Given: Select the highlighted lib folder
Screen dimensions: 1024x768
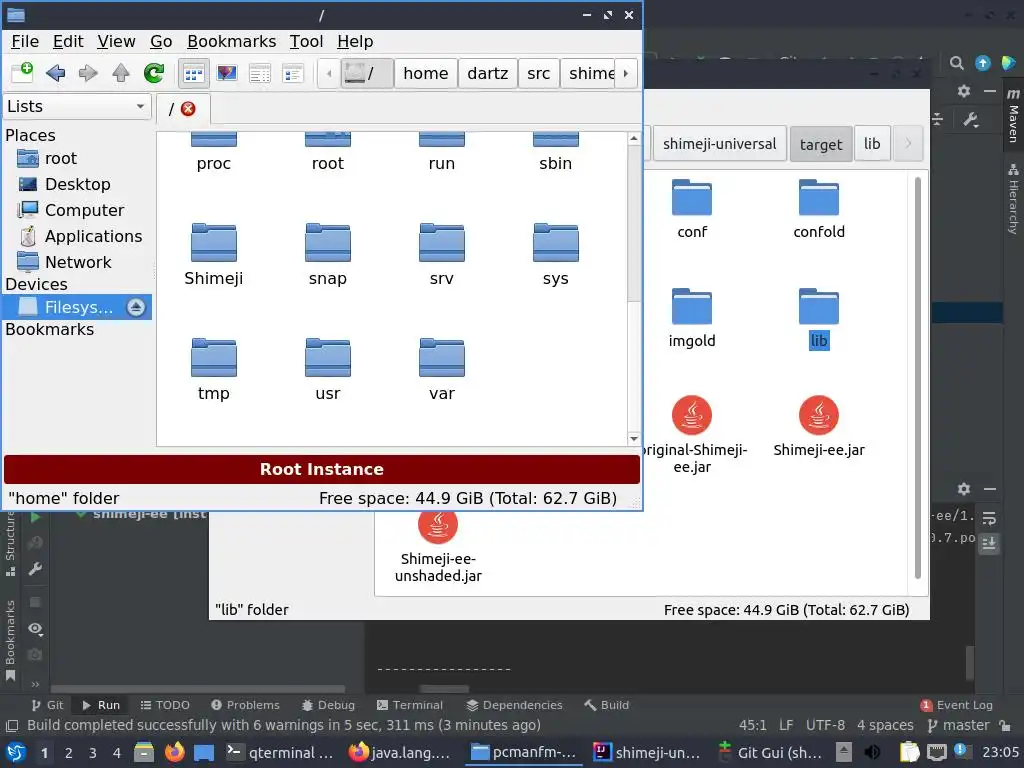Looking at the screenshot, I should pyautogui.click(x=819, y=319).
